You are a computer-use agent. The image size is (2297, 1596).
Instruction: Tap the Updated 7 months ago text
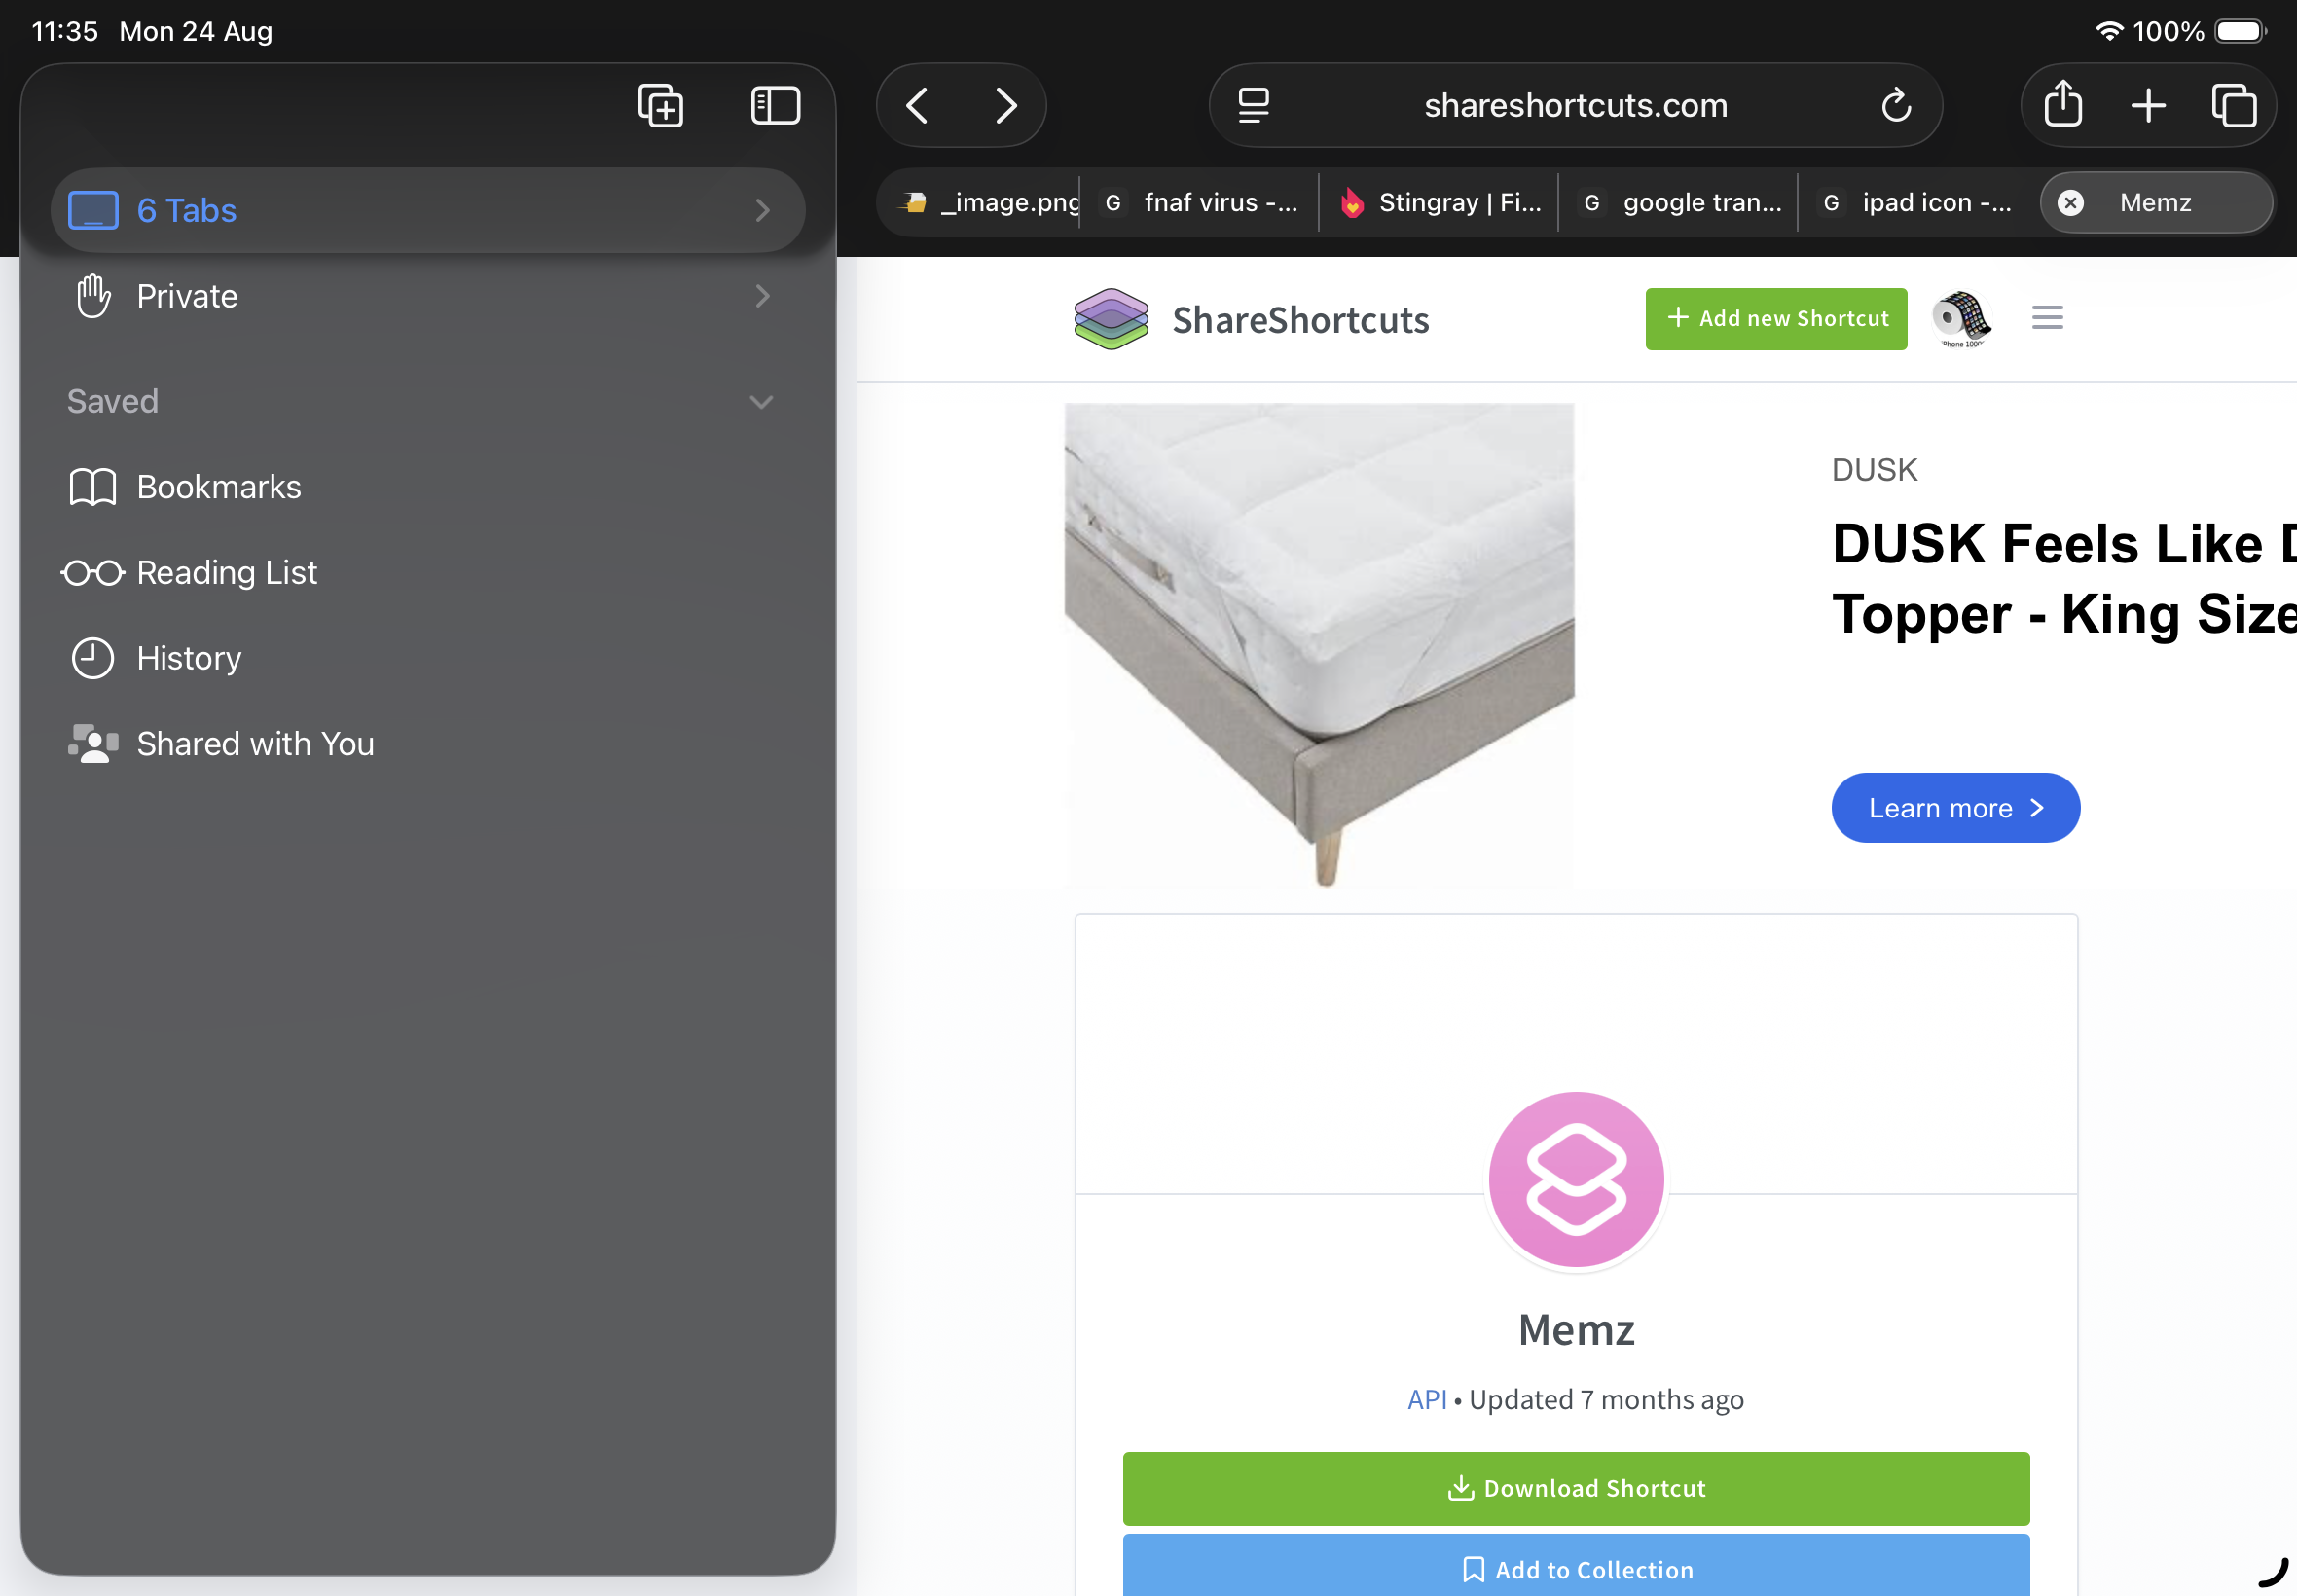pos(1606,1400)
